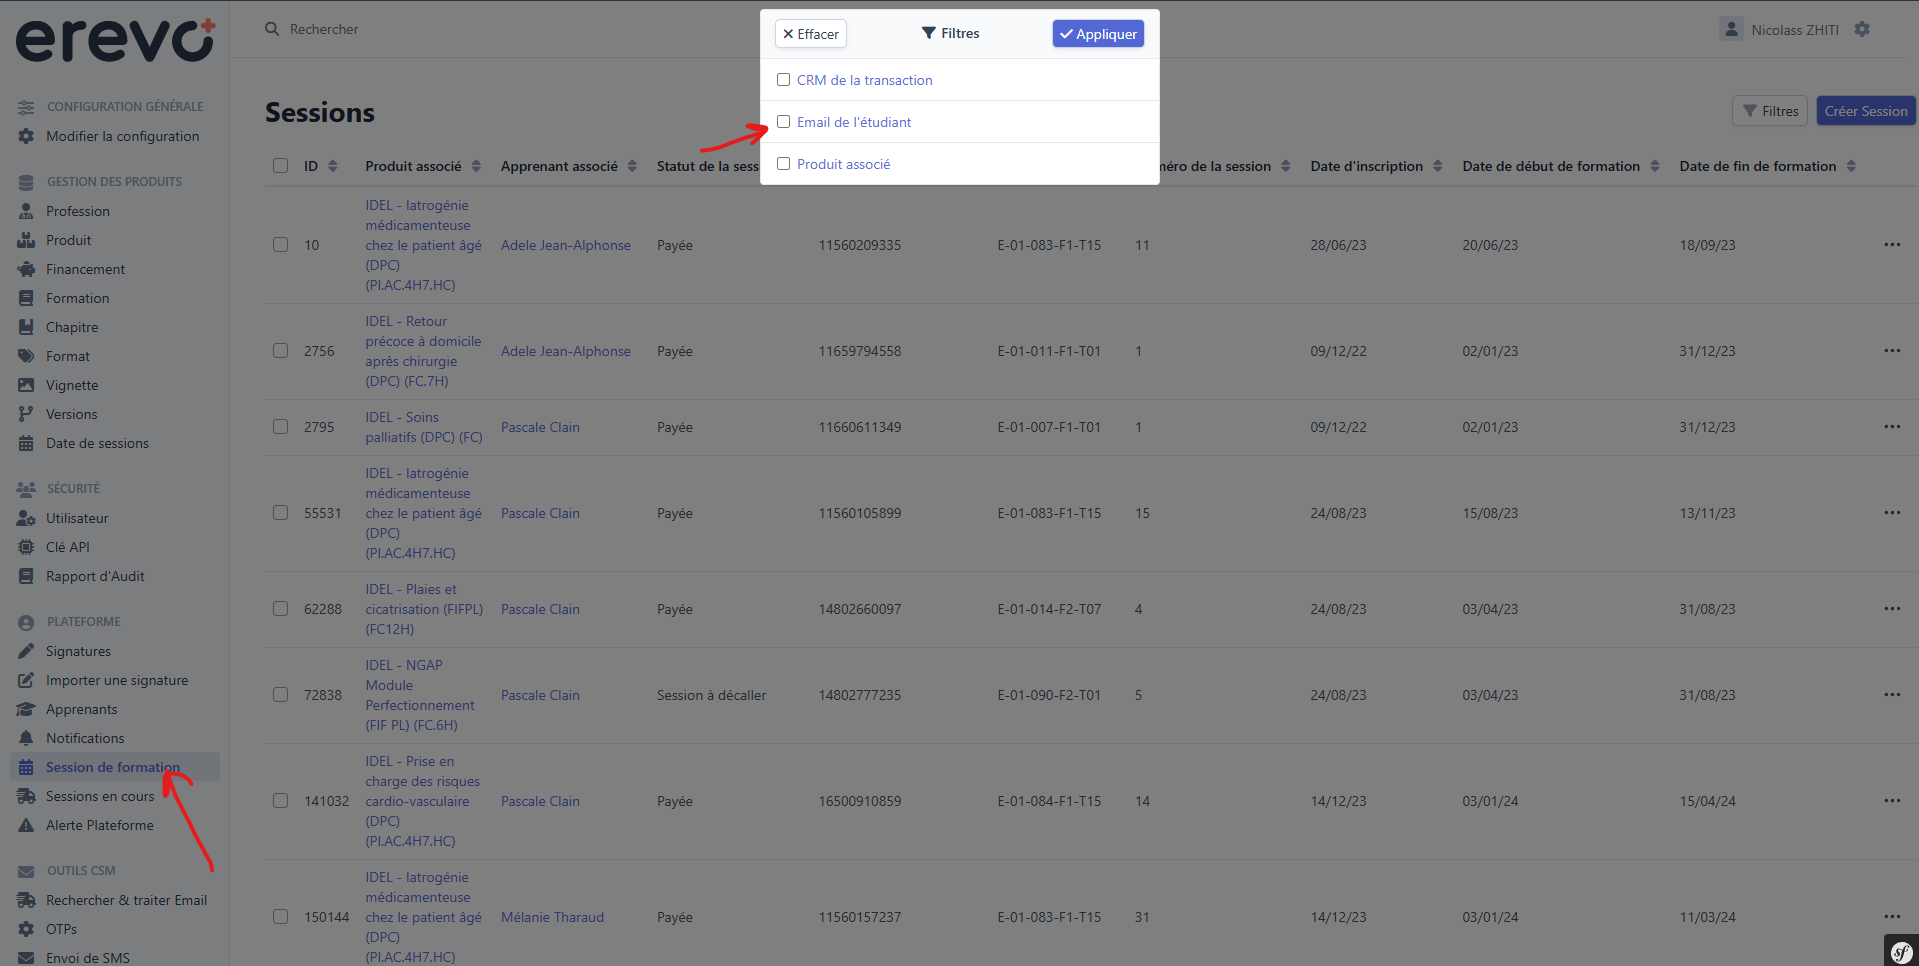The width and height of the screenshot is (1919, 966).
Task: Go to Sessions en cours menu item
Action: [x=100, y=796]
